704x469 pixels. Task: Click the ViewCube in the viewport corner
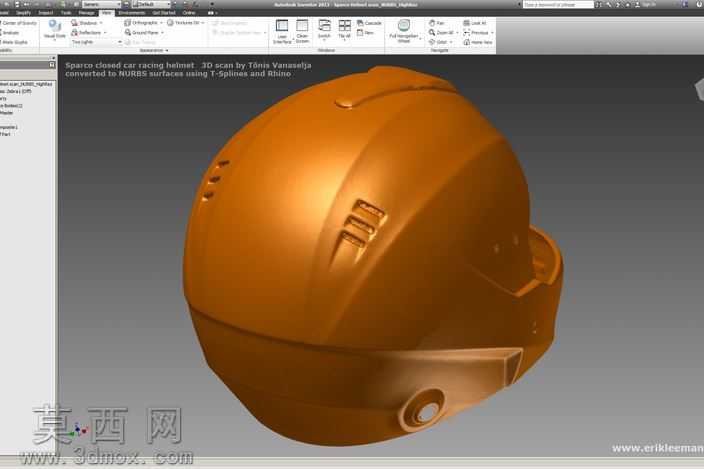coord(700,89)
